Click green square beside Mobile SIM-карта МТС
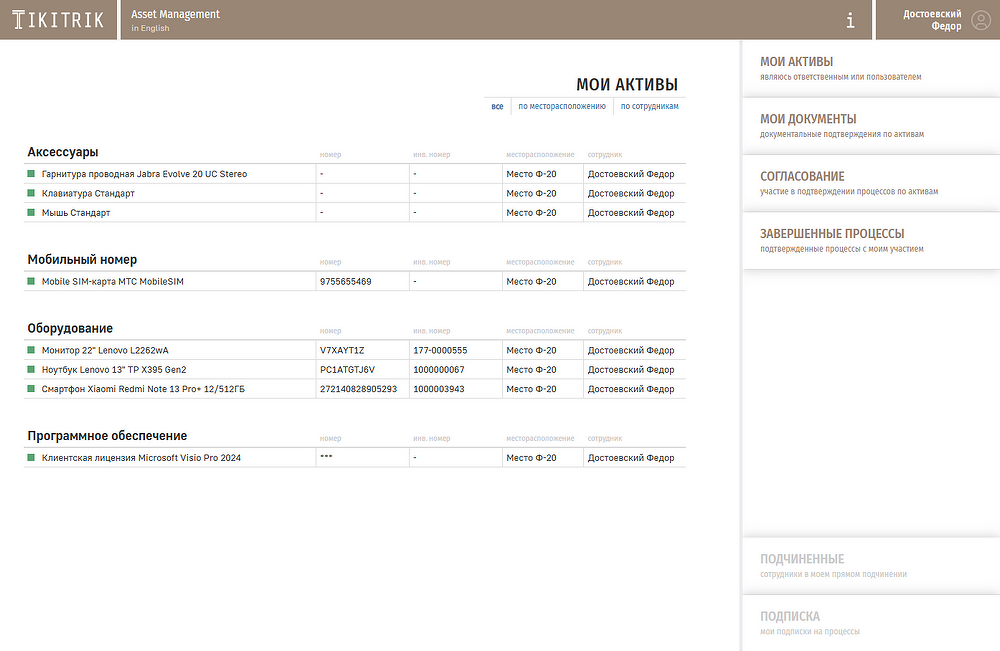 tap(31, 282)
